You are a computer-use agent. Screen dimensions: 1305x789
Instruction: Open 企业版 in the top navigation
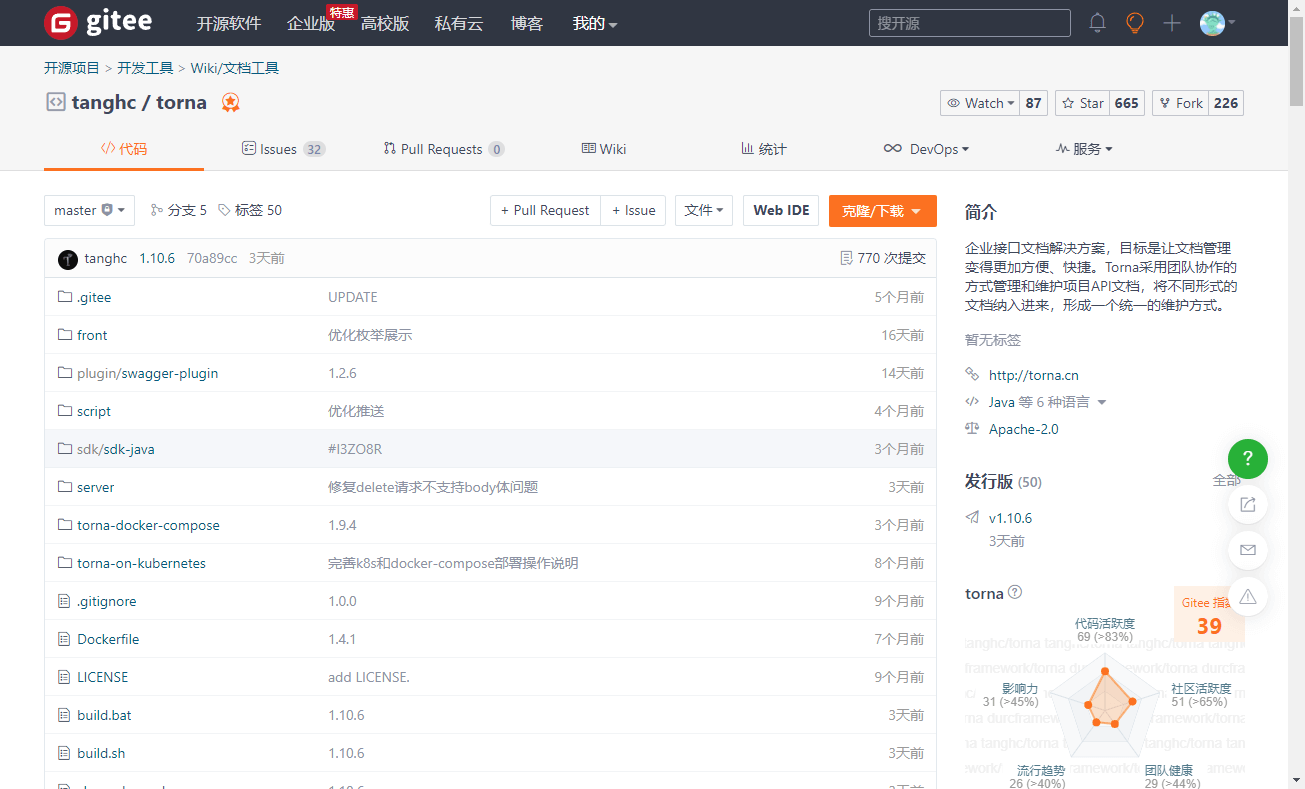(311, 23)
